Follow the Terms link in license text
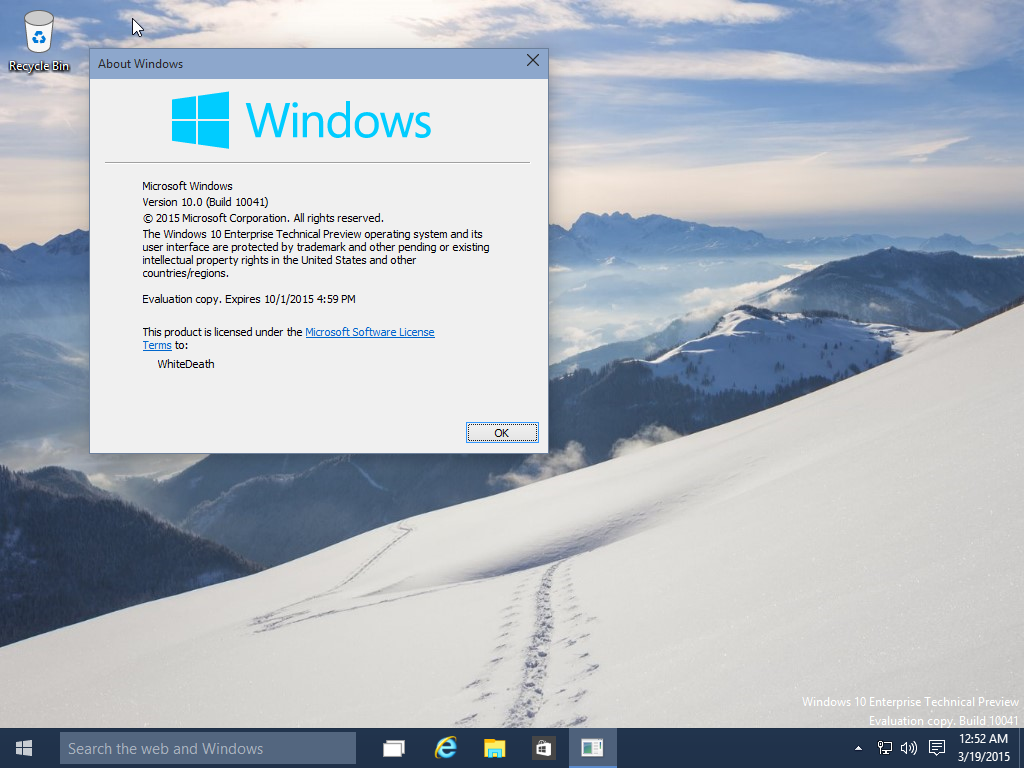Screen dimensions: 1024x768 (157, 345)
